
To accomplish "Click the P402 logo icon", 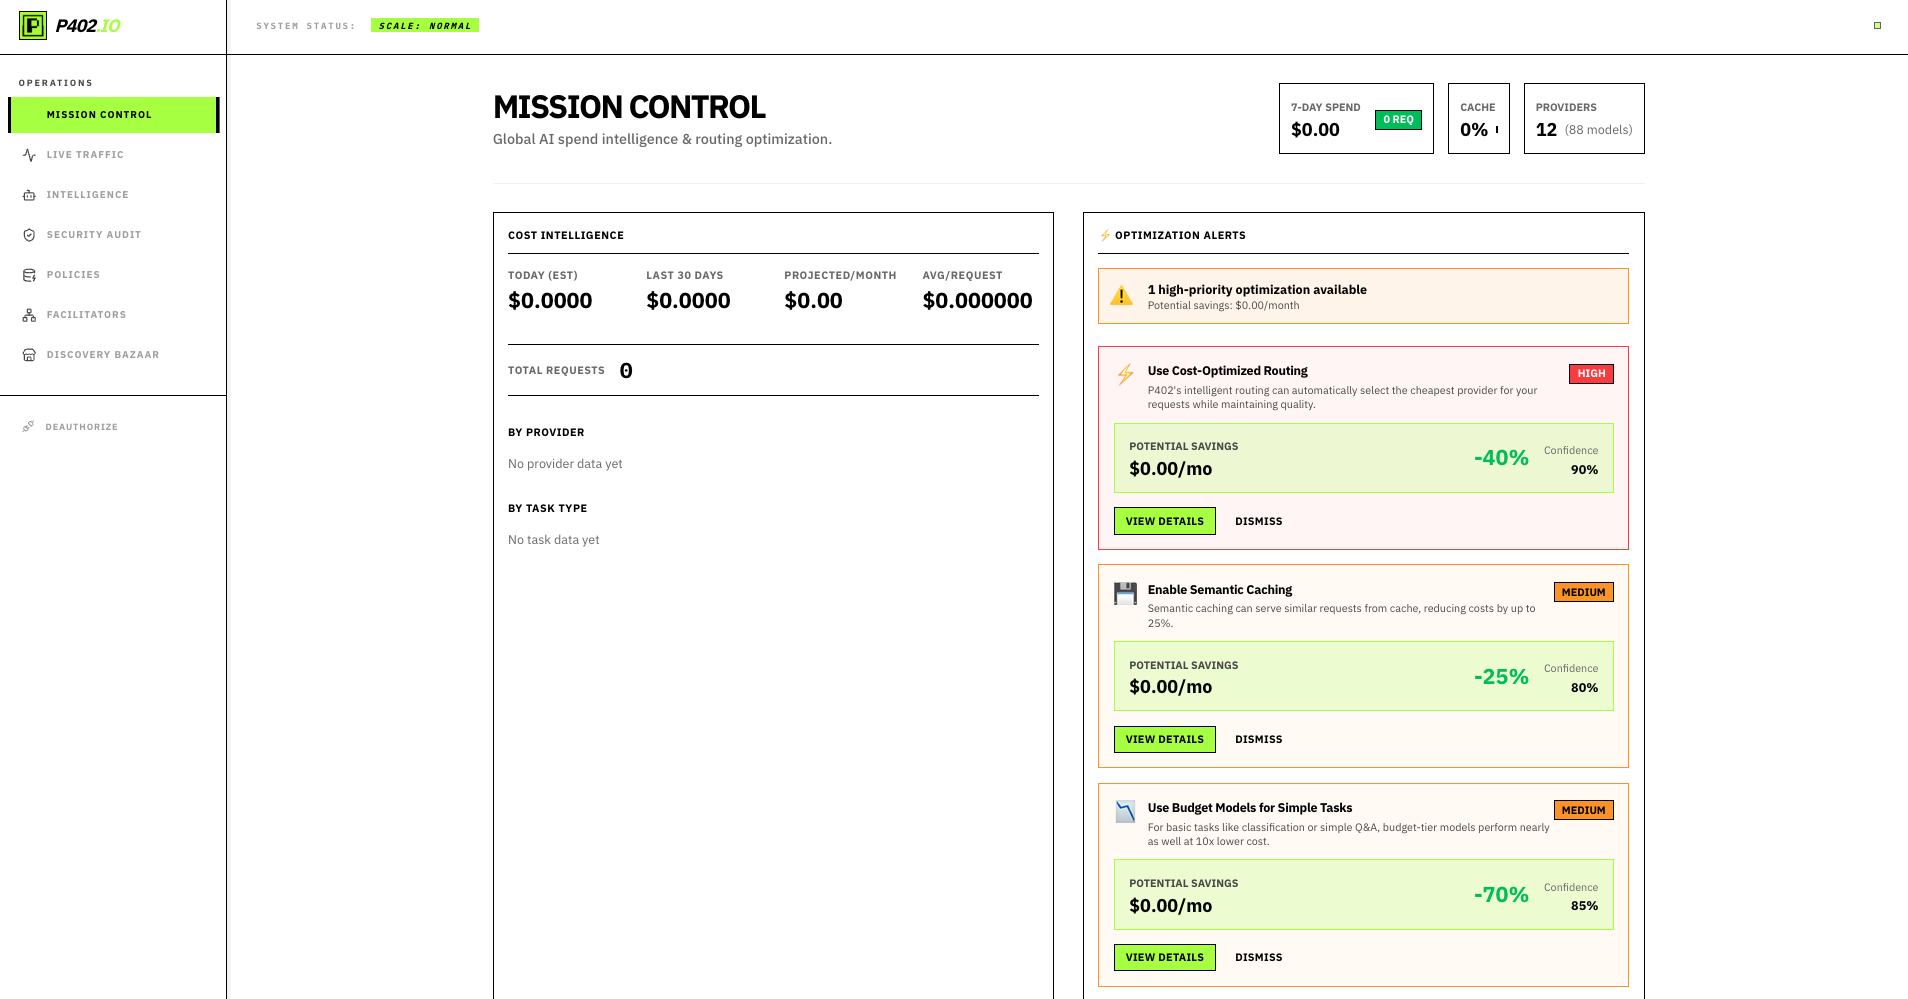I will (x=33, y=25).
